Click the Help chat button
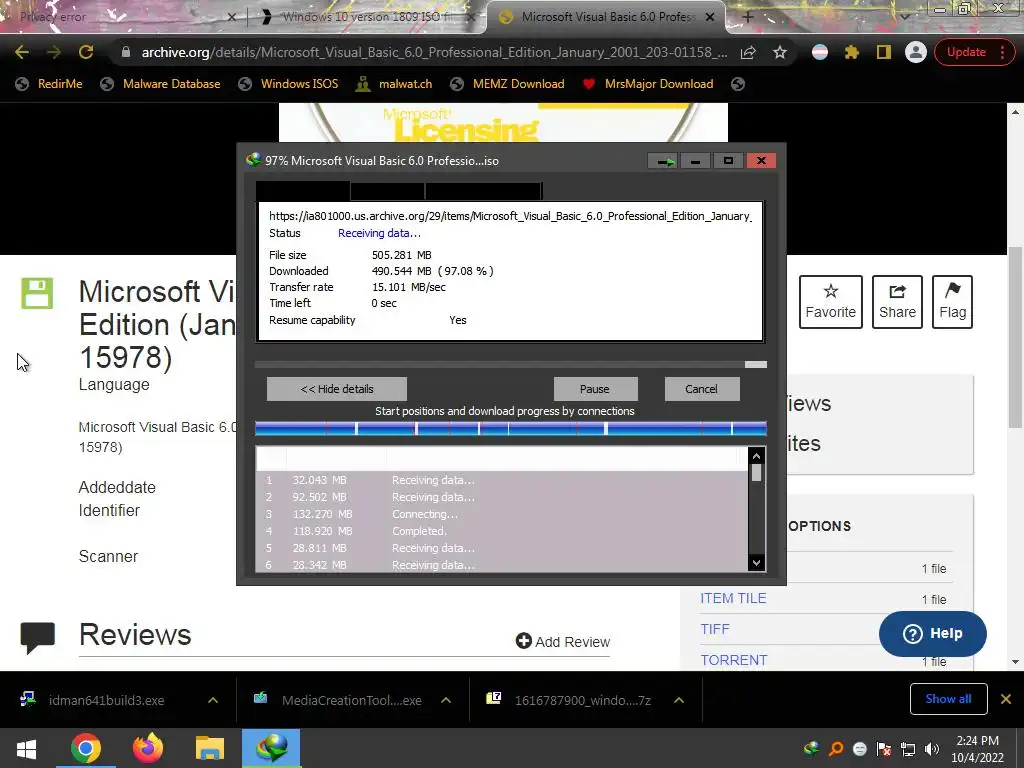 [933, 633]
